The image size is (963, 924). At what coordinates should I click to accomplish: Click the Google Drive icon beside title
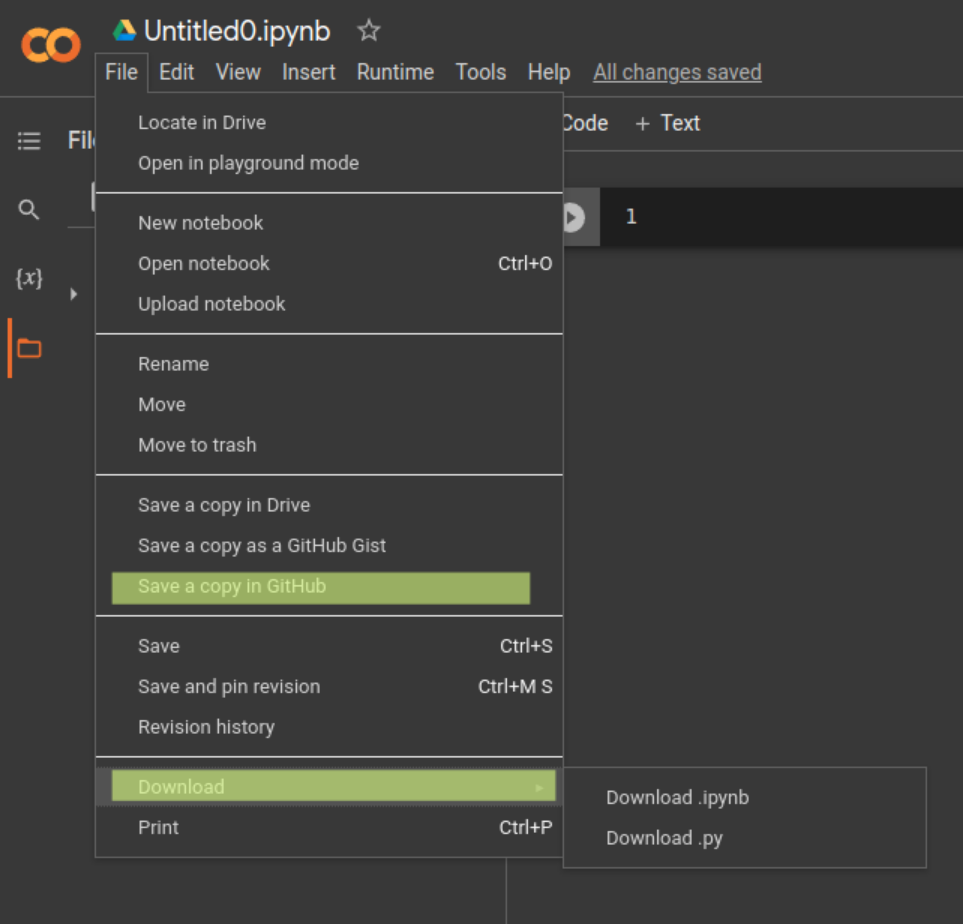(124, 31)
